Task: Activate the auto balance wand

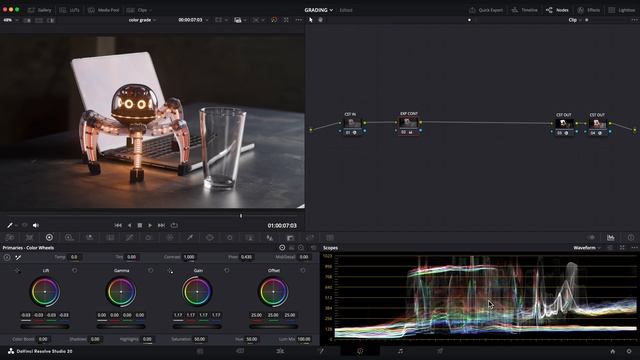Action: coord(18,258)
